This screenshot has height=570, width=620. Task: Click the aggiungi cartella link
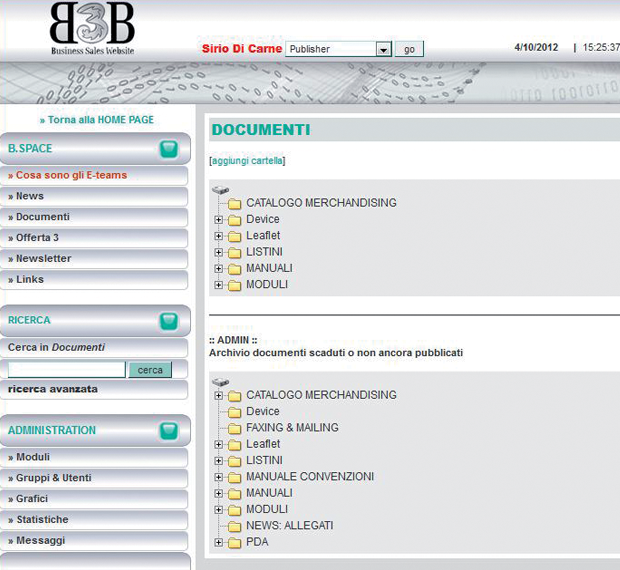tap(247, 161)
